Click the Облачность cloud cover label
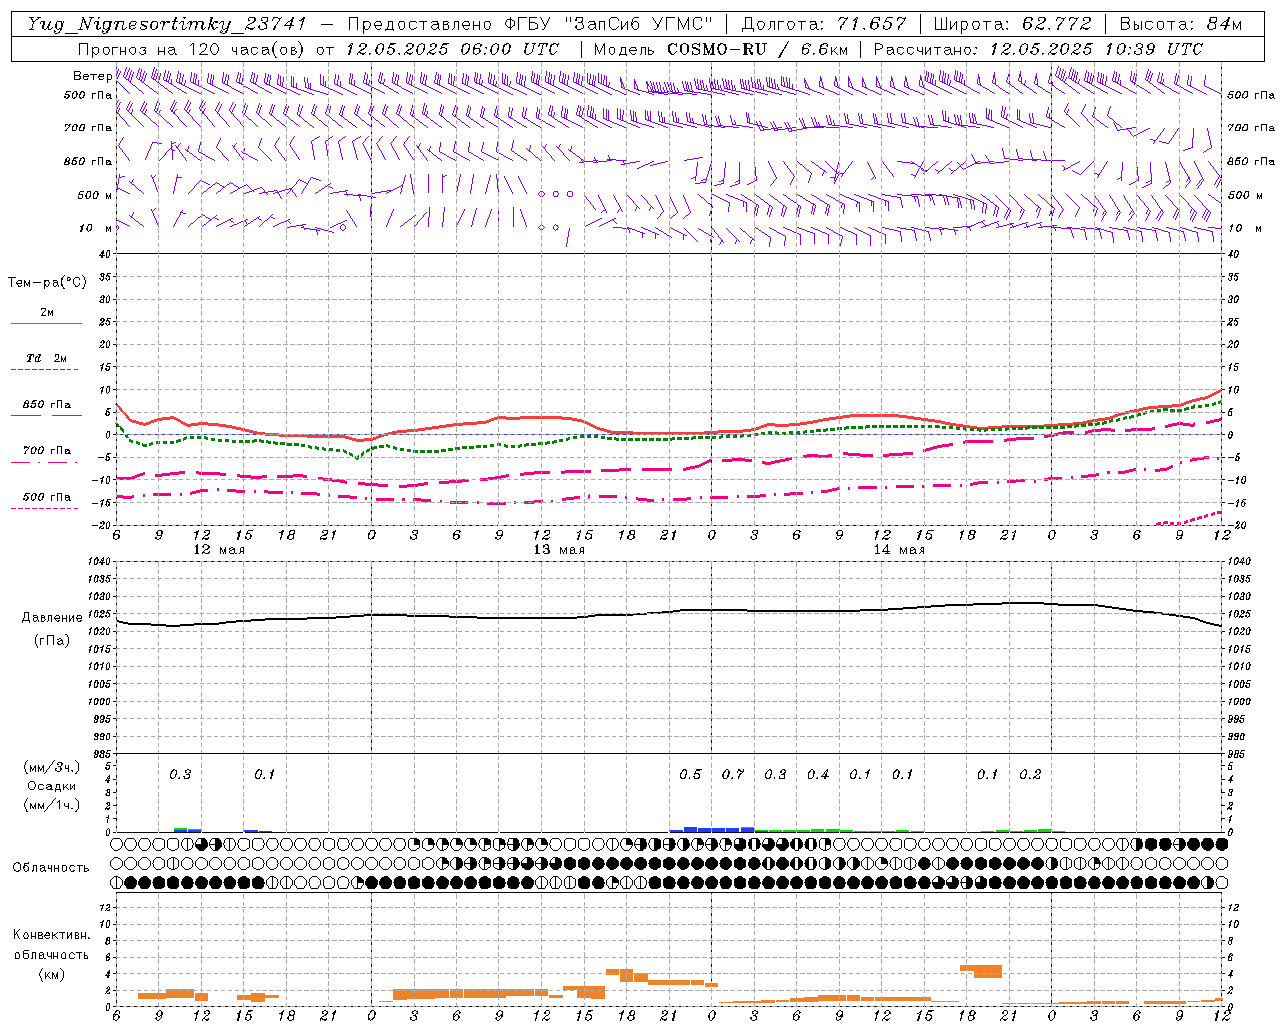Screen dimensions: 1280x1024 [x=51, y=868]
